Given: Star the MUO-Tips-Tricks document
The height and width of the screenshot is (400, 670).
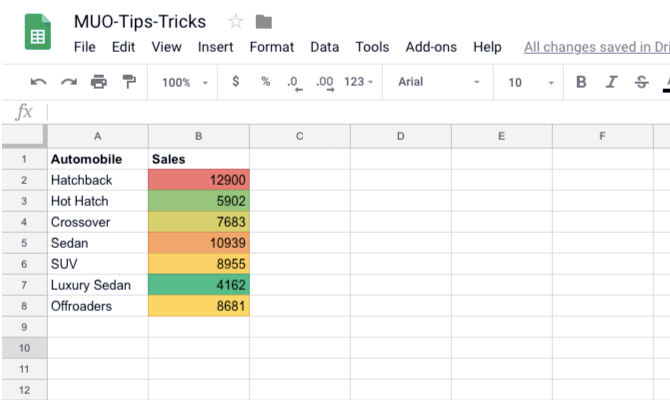Looking at the screenshot, I should tap(236, 21).
